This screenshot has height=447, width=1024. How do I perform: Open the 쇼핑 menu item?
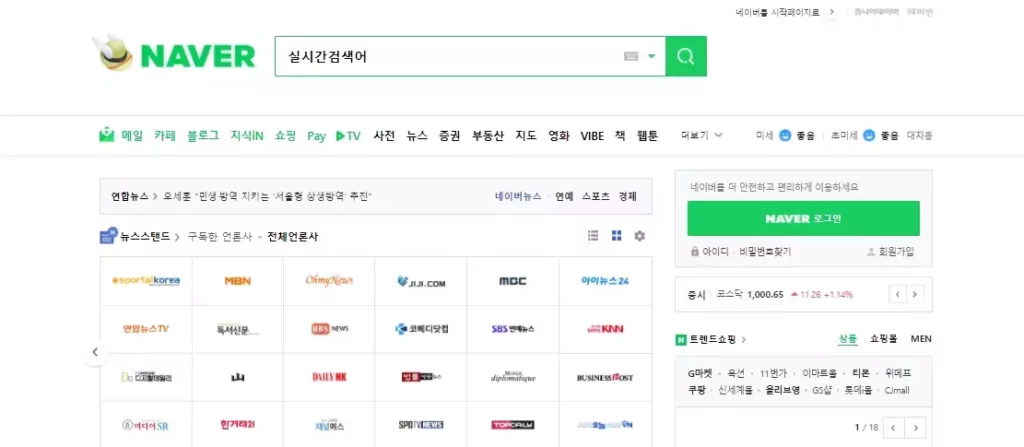tap(285, 136)
